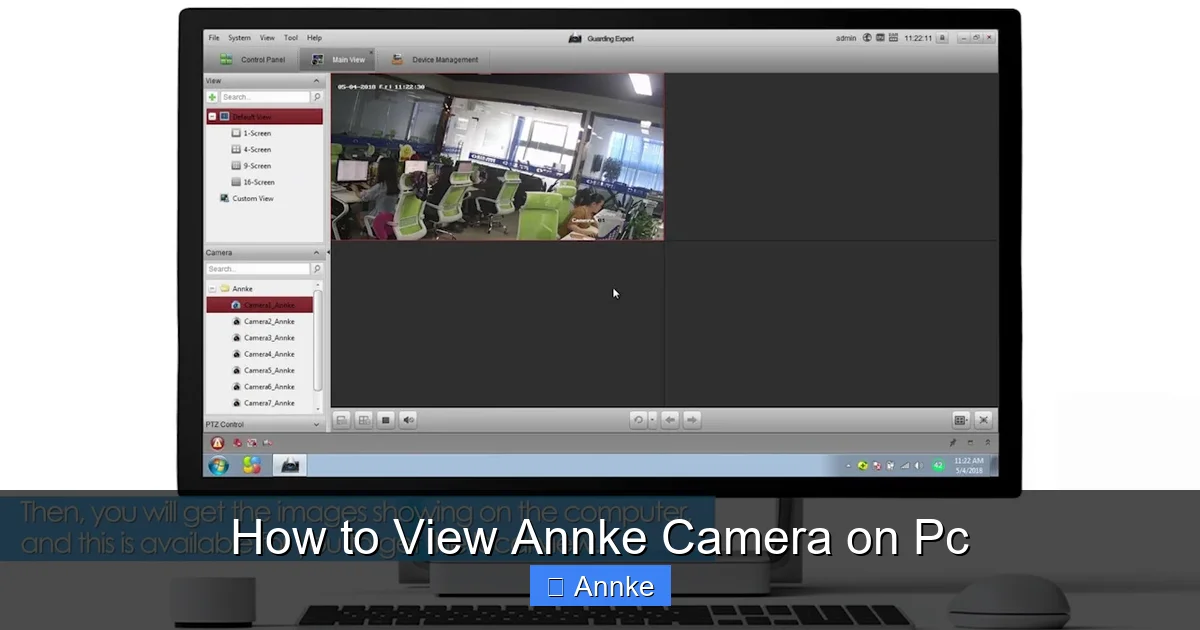Click the save view as toolbar icon

click(x=364, y=420)
